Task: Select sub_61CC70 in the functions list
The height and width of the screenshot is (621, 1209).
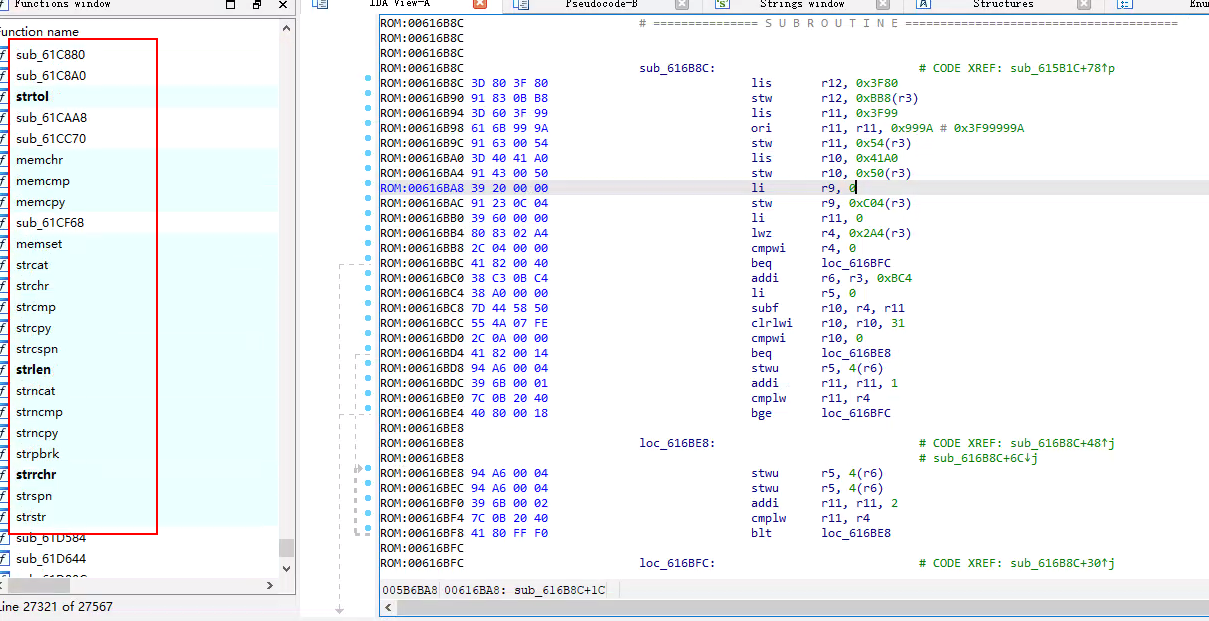Action: (51, 138)
